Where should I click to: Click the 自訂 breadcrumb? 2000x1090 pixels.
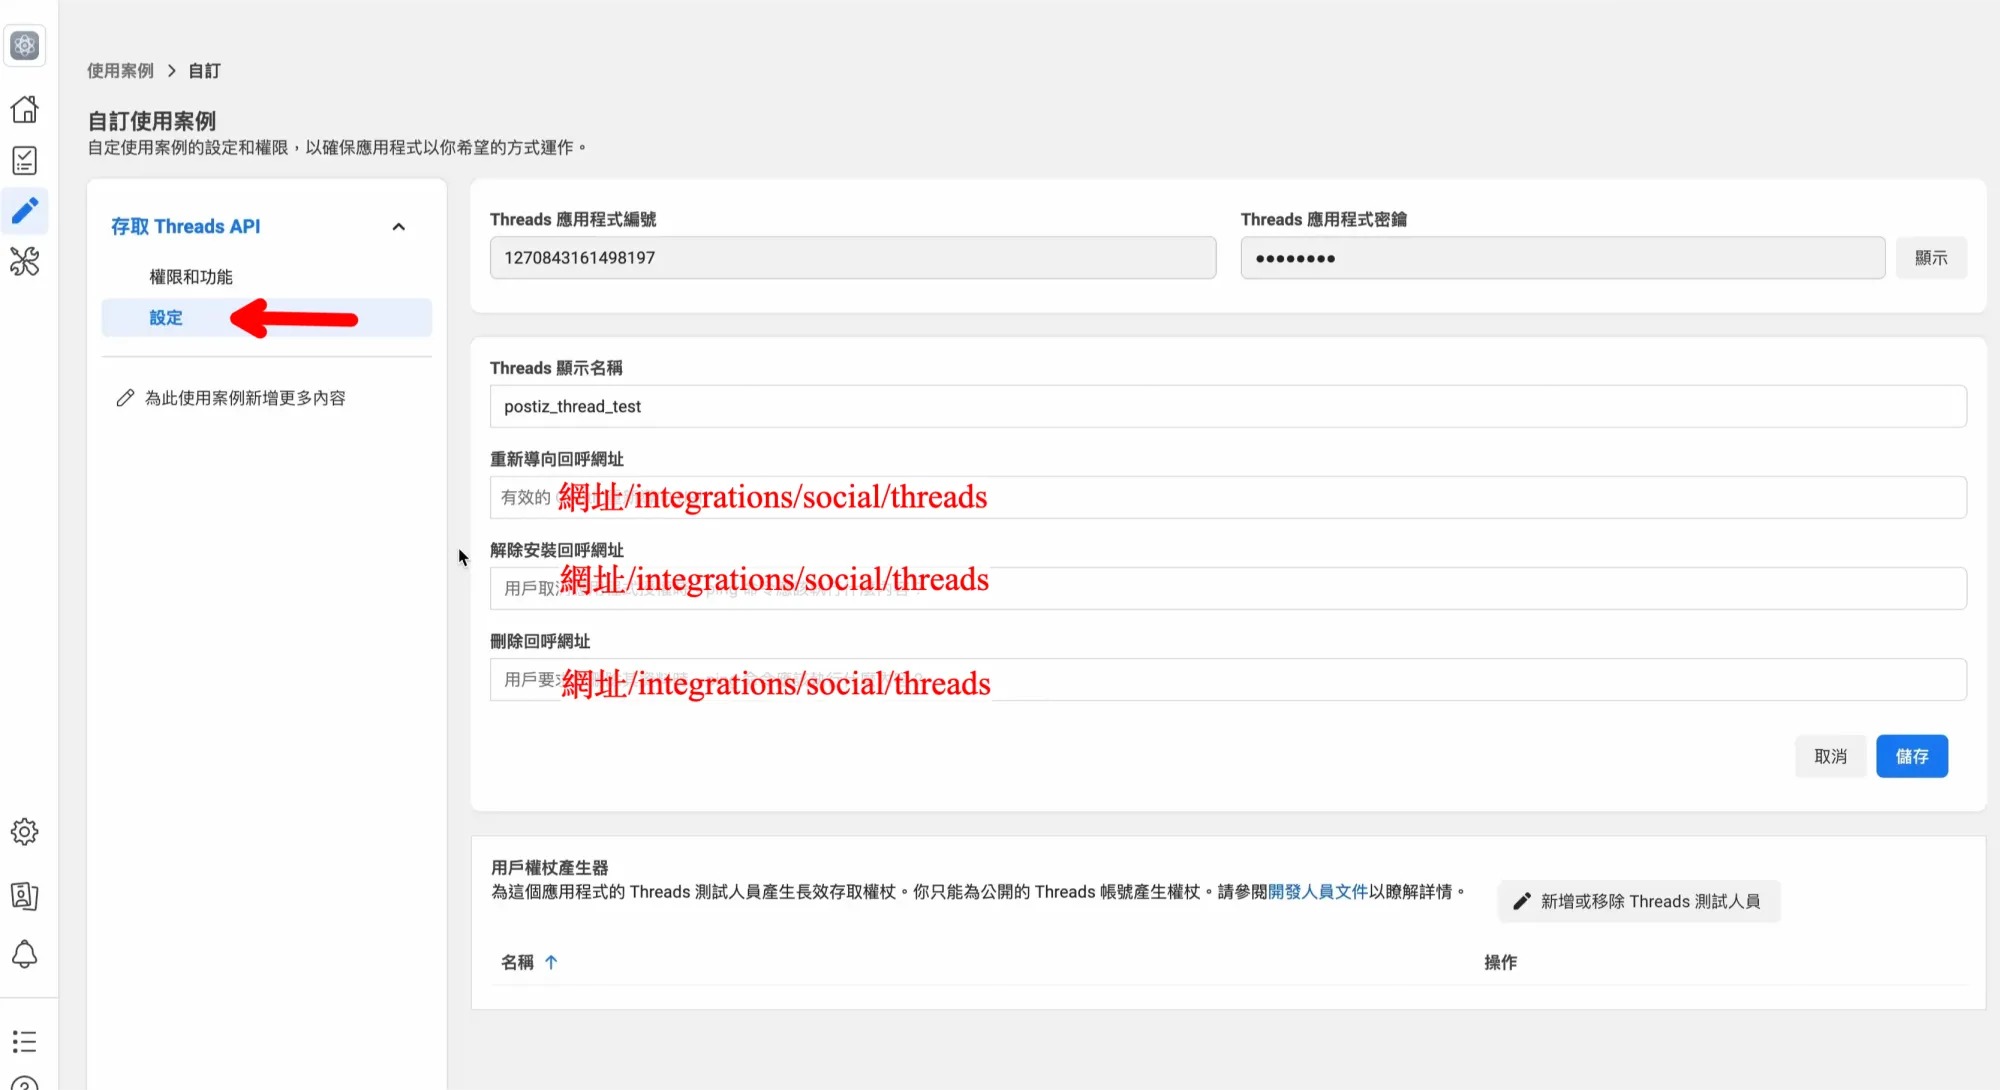click(205, 71)
